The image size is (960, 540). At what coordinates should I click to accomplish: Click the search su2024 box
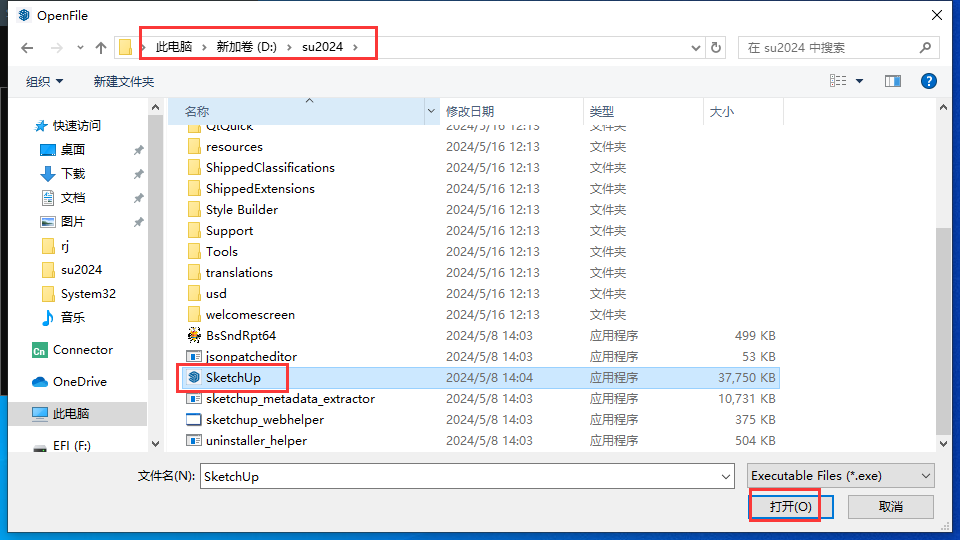tap(838, 48)
